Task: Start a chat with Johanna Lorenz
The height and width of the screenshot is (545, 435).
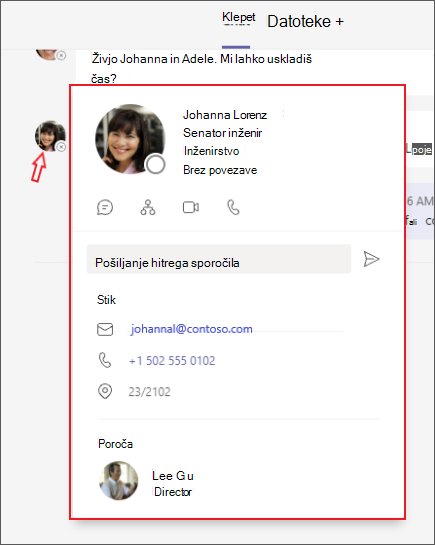Action: 105,208
